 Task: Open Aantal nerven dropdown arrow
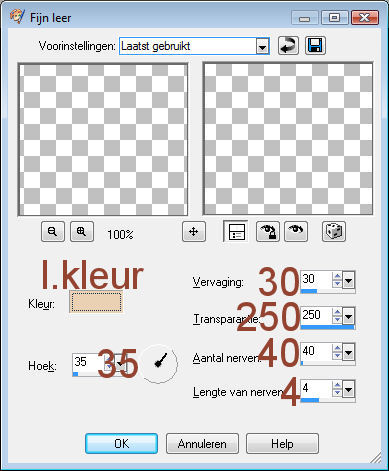tap(348, 352)
